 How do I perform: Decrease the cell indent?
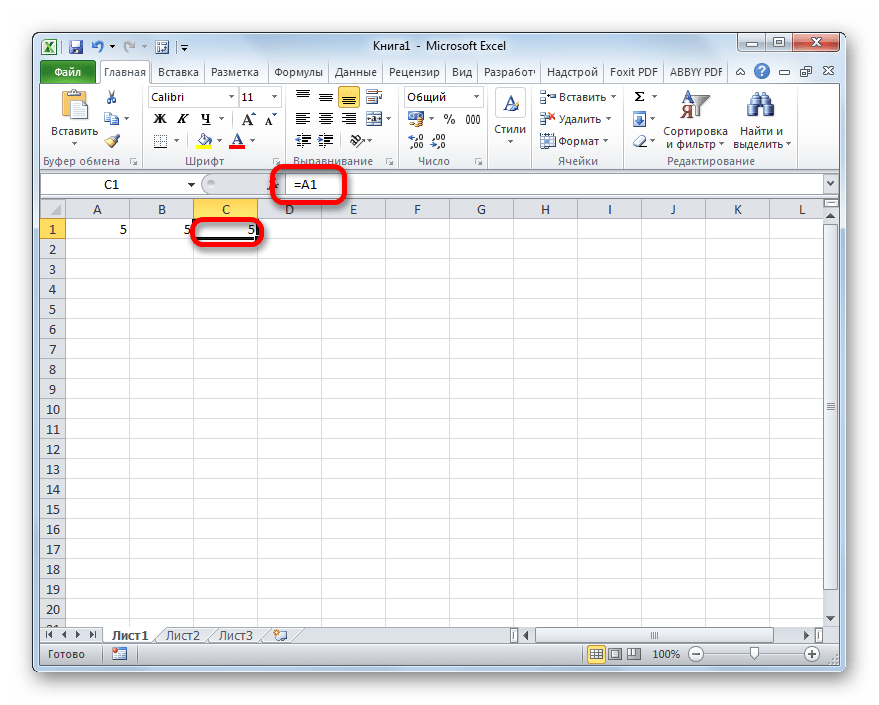pyautogui.click(x=303, y=141)
